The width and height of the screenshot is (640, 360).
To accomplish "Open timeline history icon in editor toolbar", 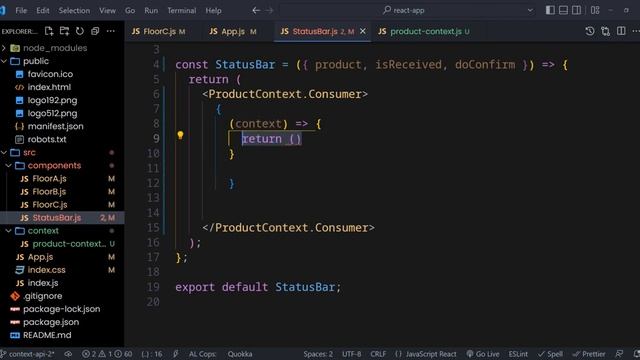I will [590, 31].
